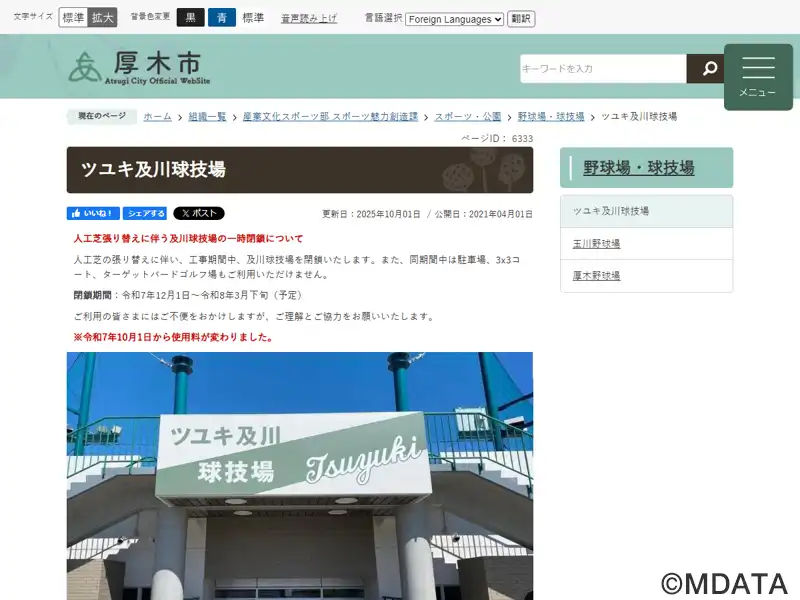Open the hamburger メニュー button
Image resolution: width=800 pixels, height=600 pixels.
click(758, 77)
